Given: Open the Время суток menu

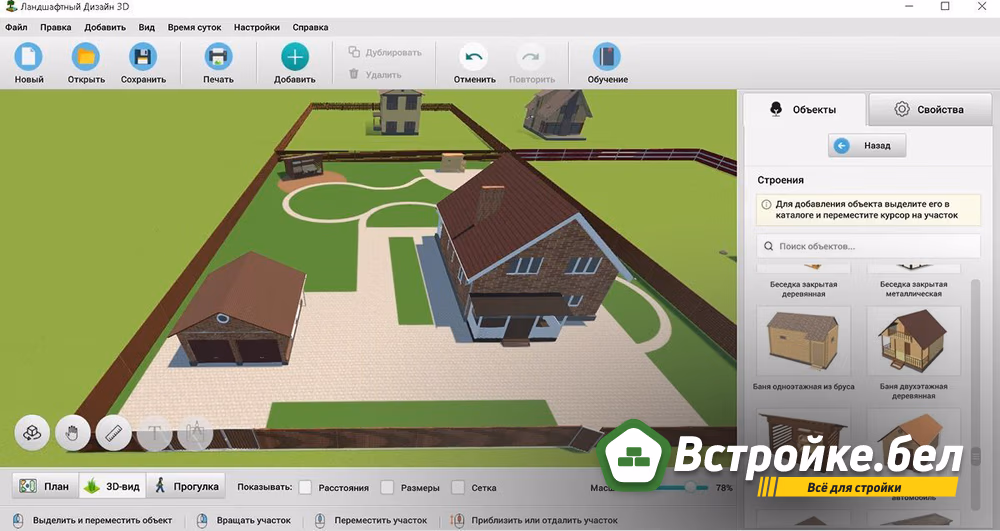Looking at the screenshot, I should coord(195,27).
